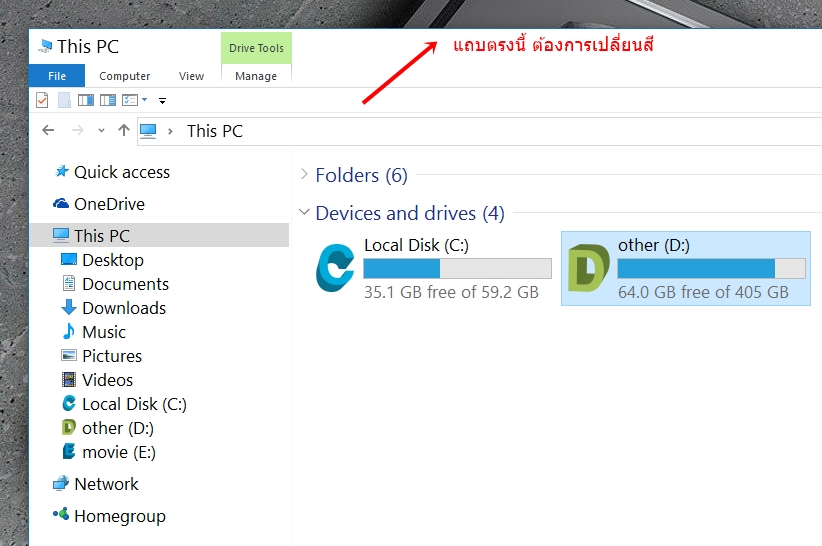
Task: Open the Manage tab
Action: 256,76
